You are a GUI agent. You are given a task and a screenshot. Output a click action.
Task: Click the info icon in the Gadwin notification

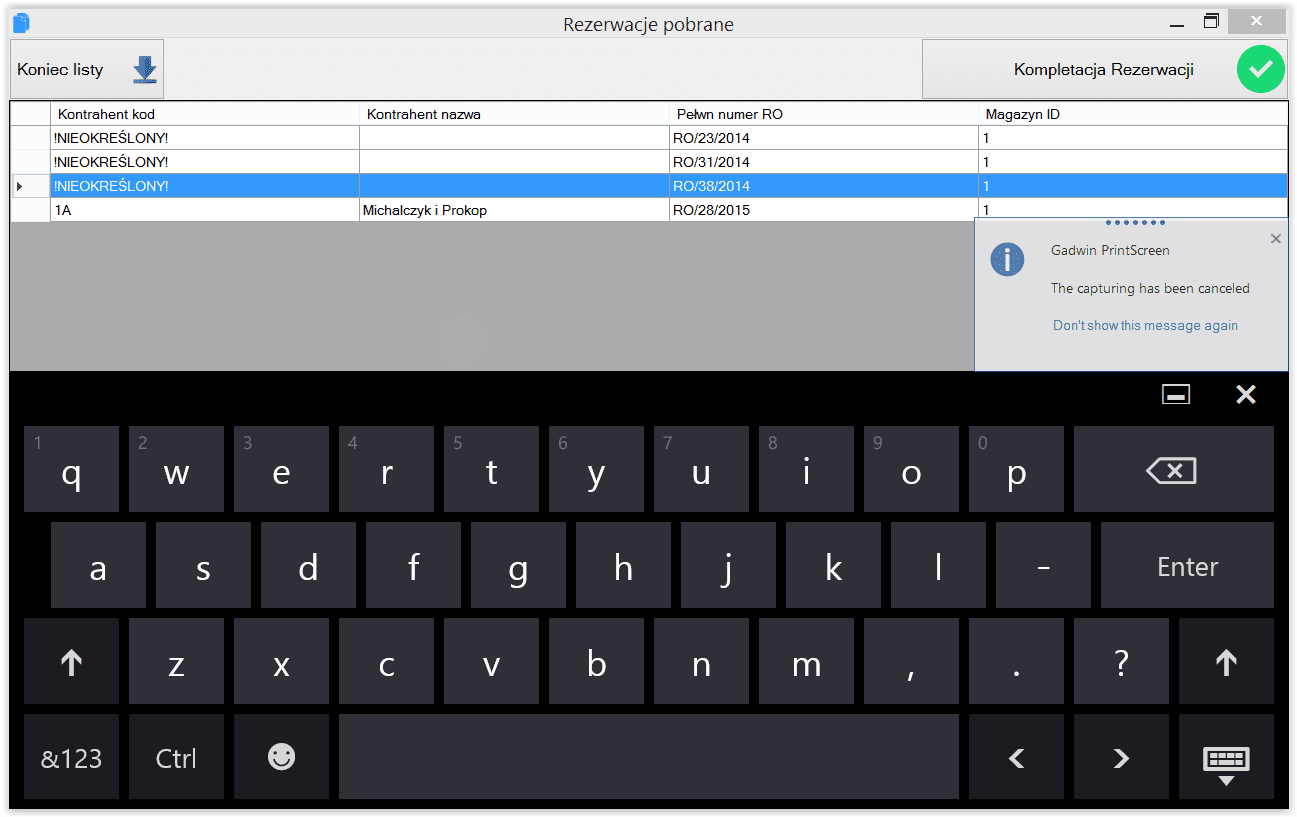(1007, 259)
